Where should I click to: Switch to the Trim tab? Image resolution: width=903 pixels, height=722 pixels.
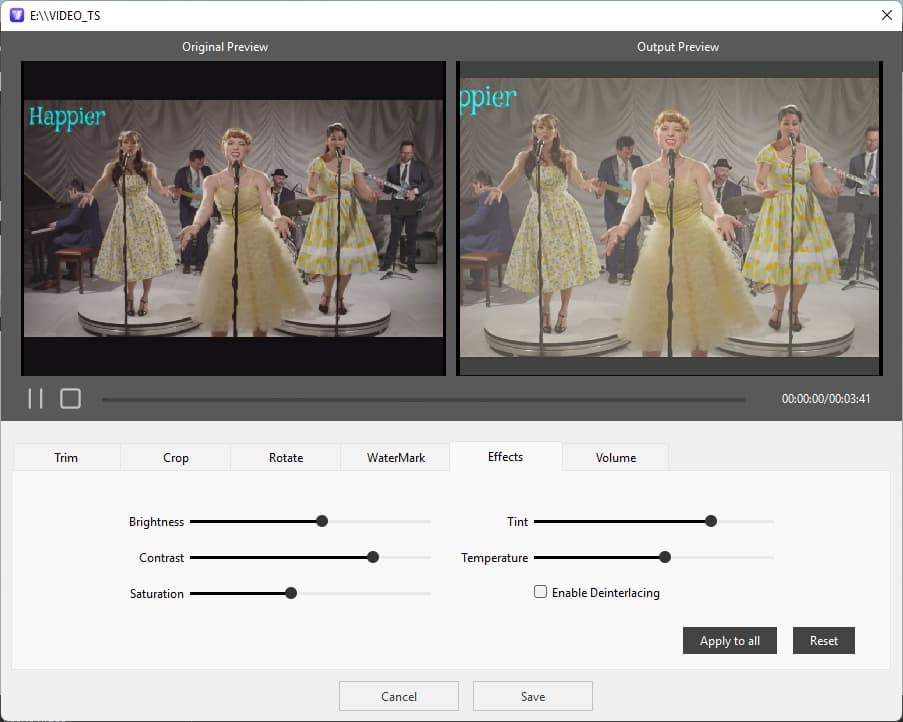[66, 457]
